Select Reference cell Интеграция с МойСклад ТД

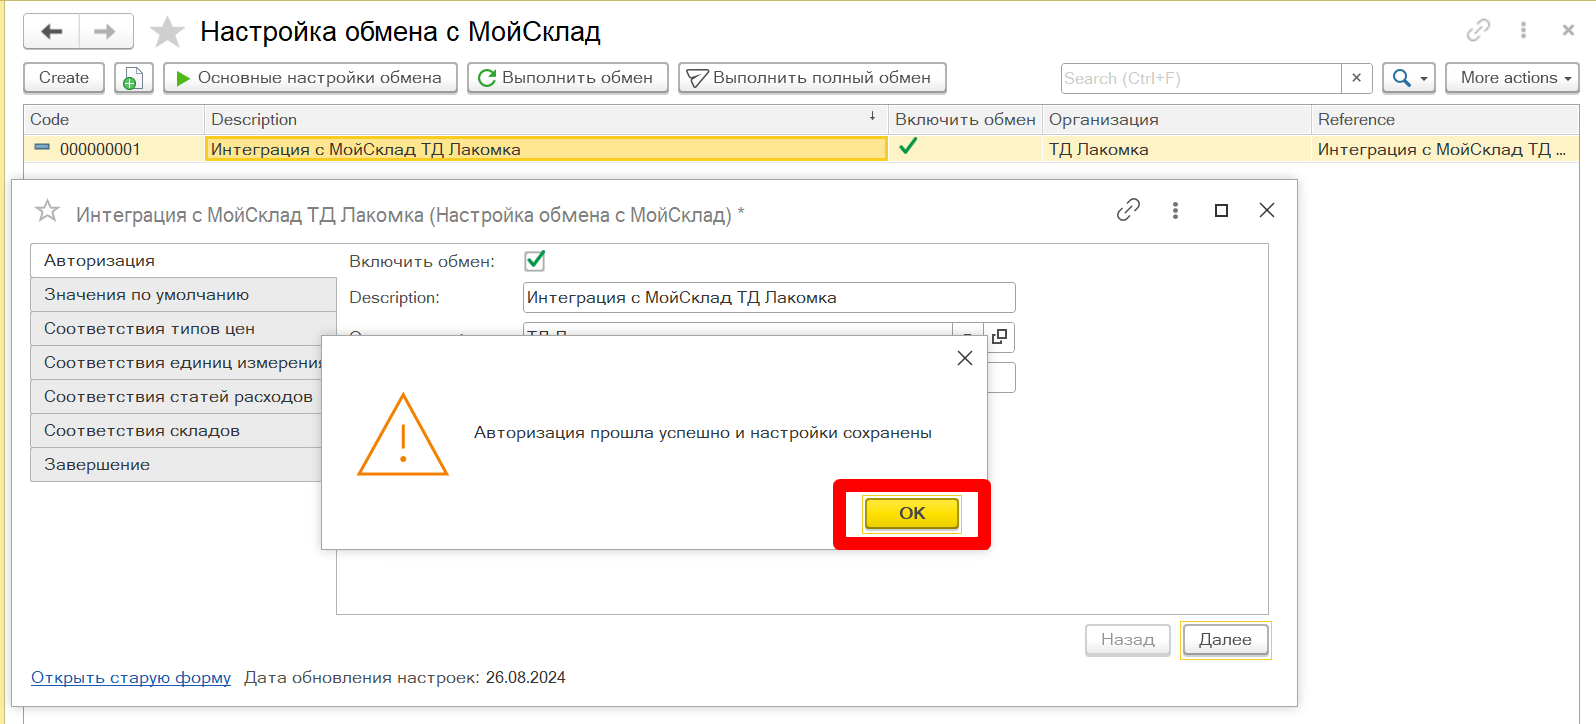1445,149
